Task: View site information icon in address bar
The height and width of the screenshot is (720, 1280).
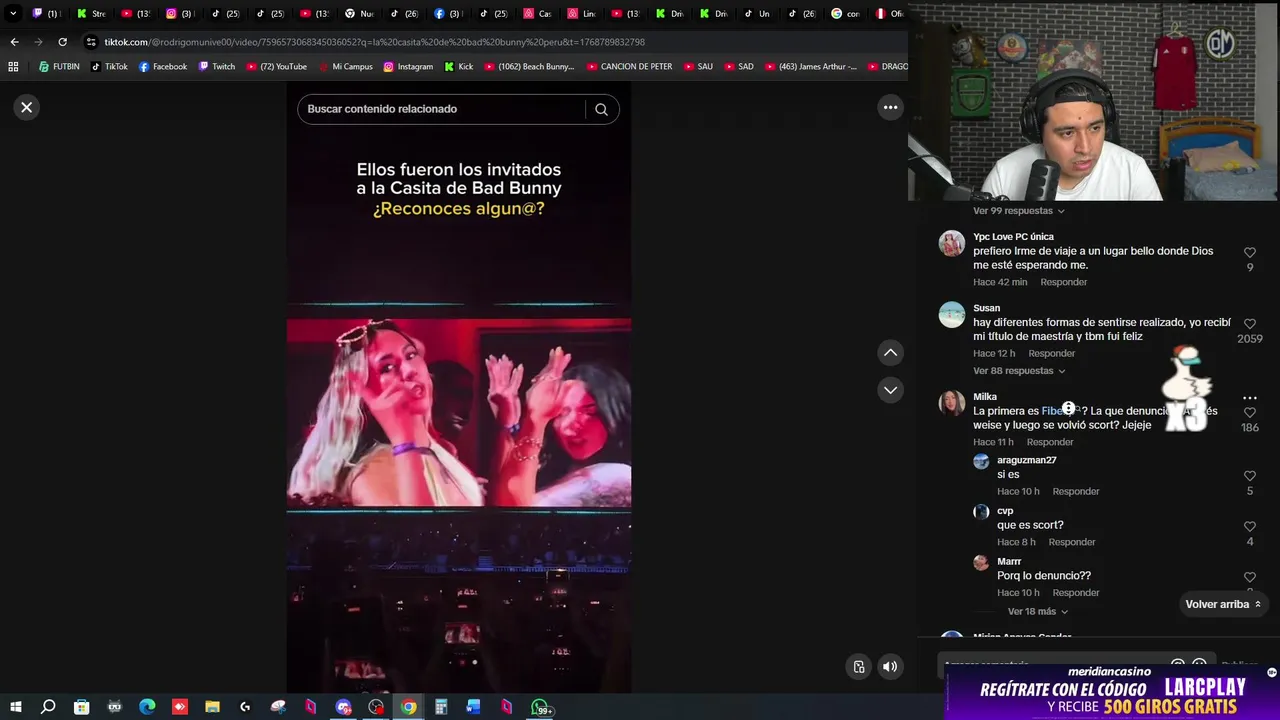Action: click(x=91, y=42)
